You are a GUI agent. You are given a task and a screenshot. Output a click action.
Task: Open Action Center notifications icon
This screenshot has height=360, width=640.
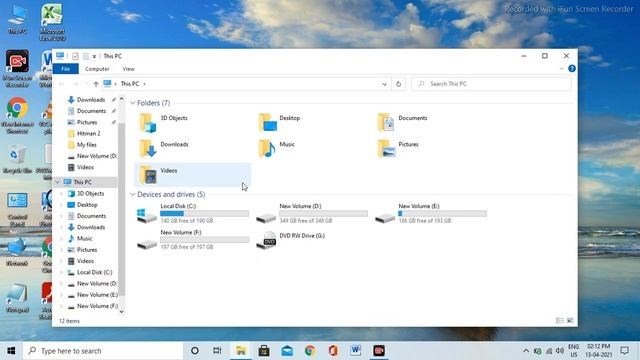point(624,351)
